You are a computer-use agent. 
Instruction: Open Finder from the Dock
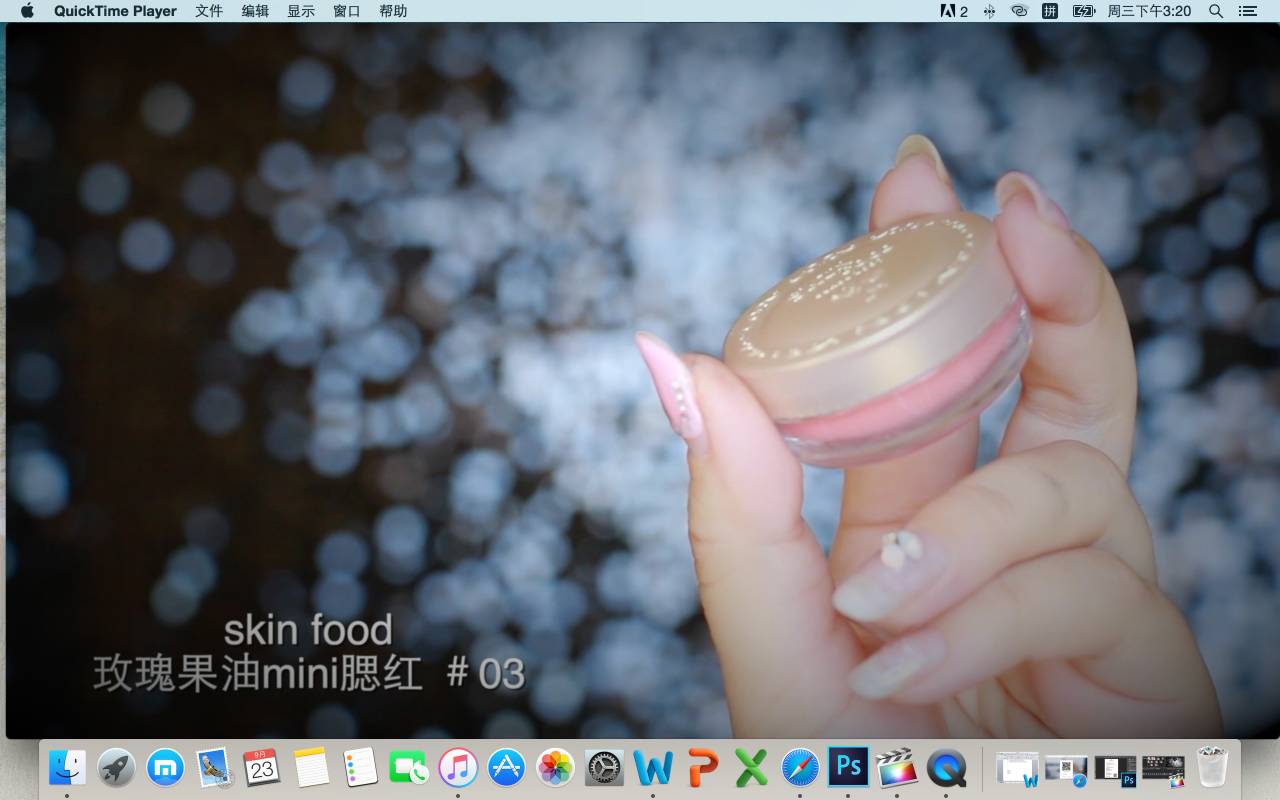tap(67, 768)
